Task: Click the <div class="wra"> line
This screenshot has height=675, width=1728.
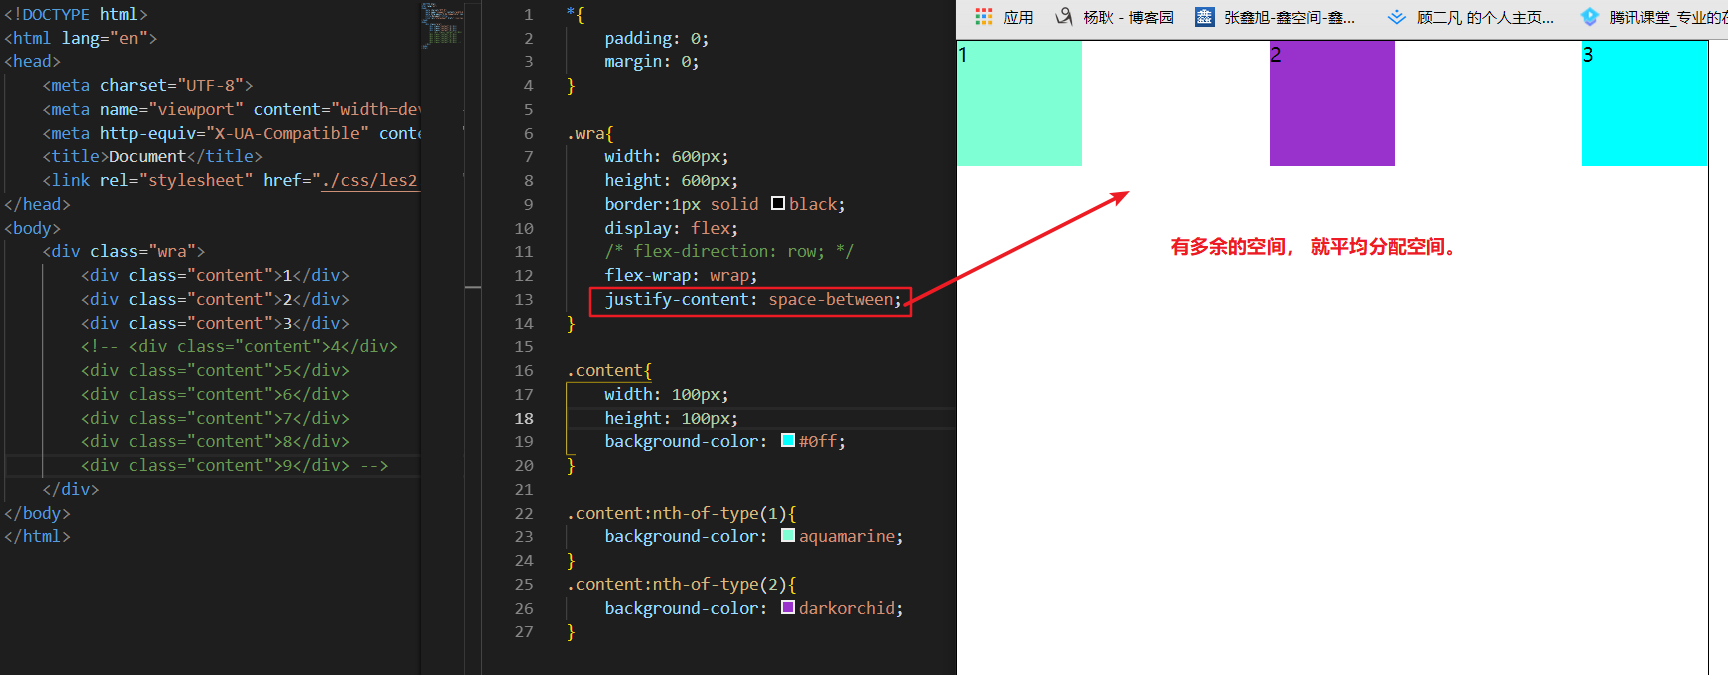Action: [x=123, y=251]
